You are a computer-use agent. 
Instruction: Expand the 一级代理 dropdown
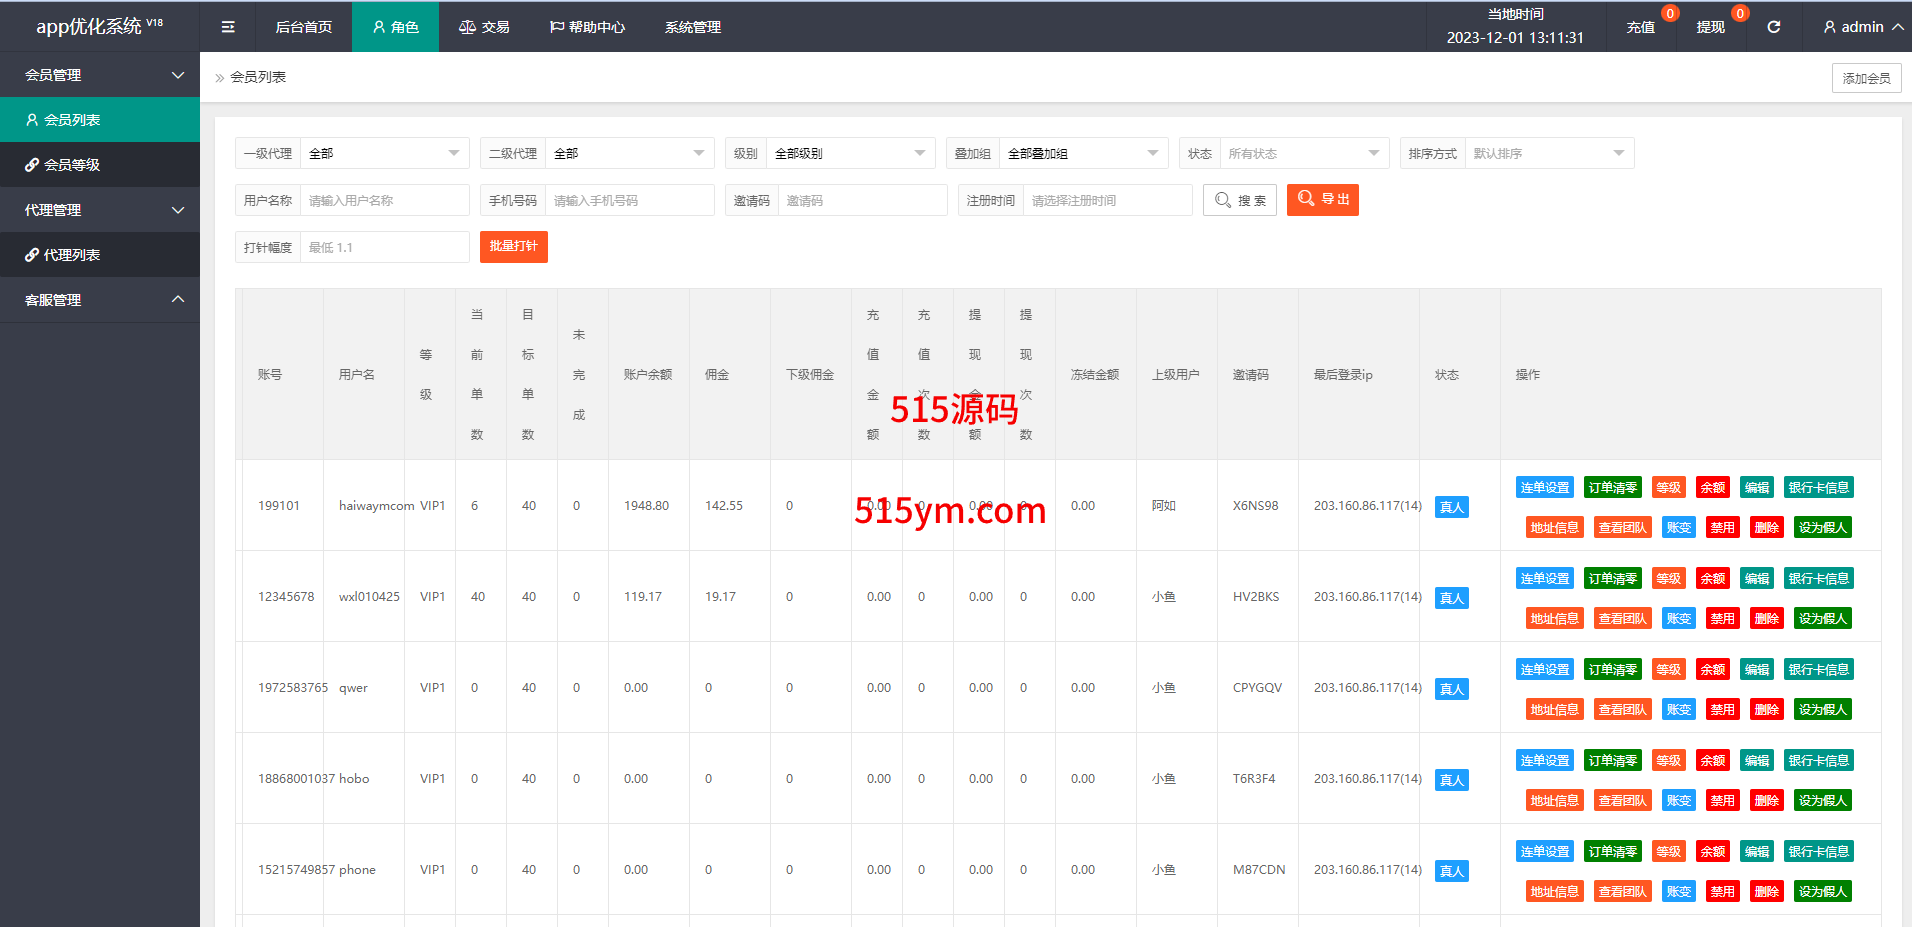384,153
